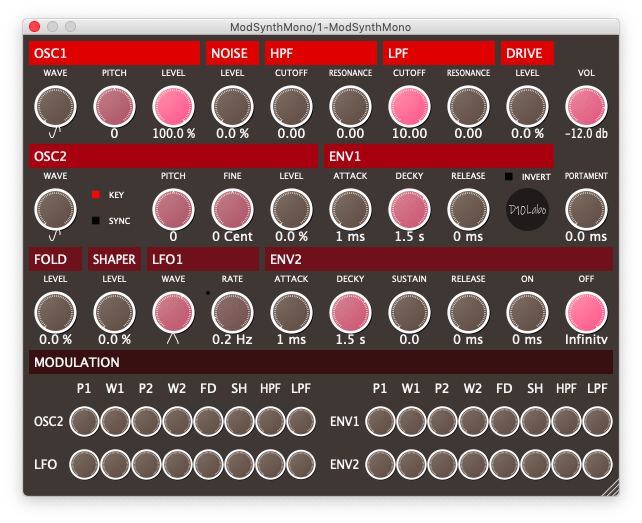Click the LPF CUTOFF knob
The width and height of the screenshot is (642, 523).
[409, 105]
